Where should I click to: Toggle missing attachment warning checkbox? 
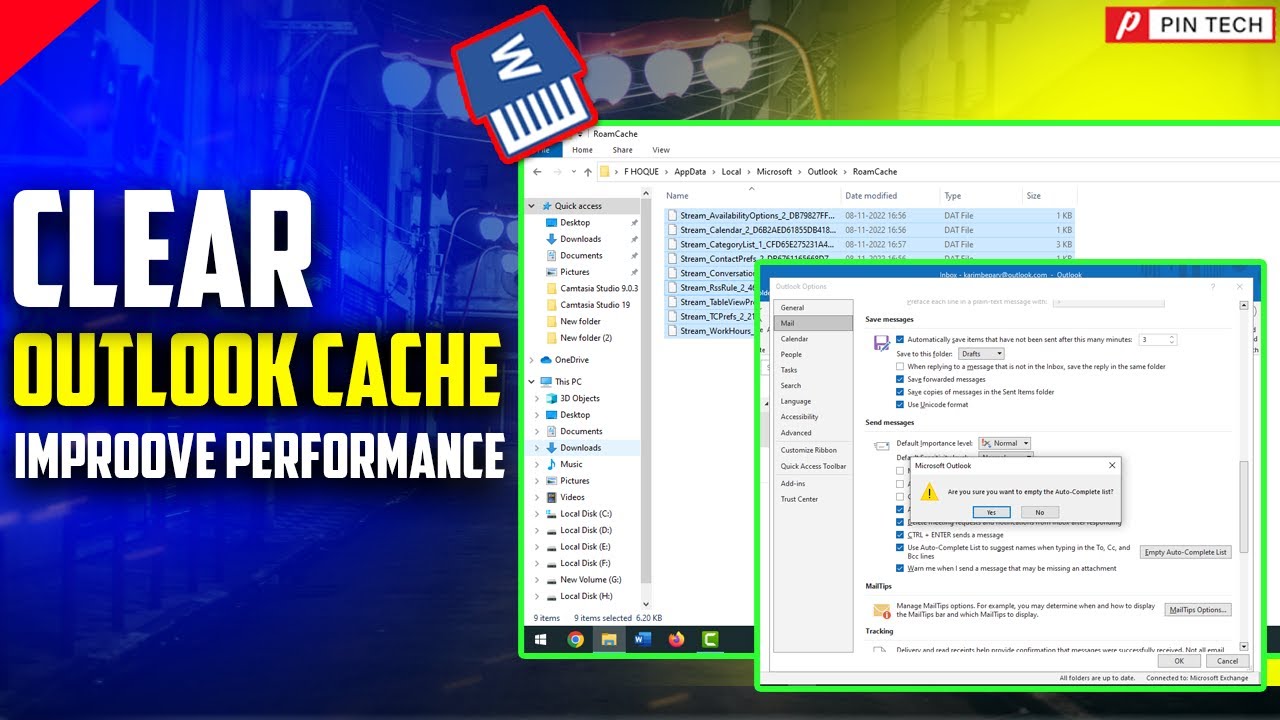pyautogui.click(x=900, y=569)
